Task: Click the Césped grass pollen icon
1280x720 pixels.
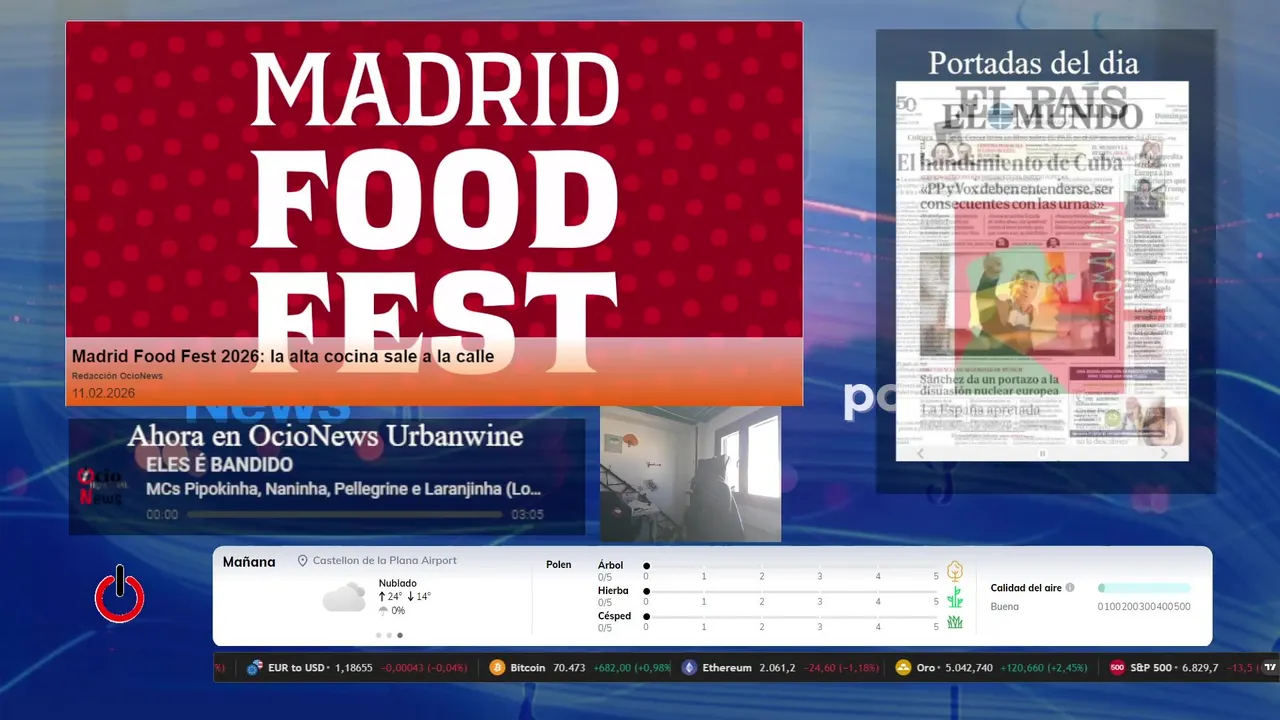Action: tap(955, 622)
